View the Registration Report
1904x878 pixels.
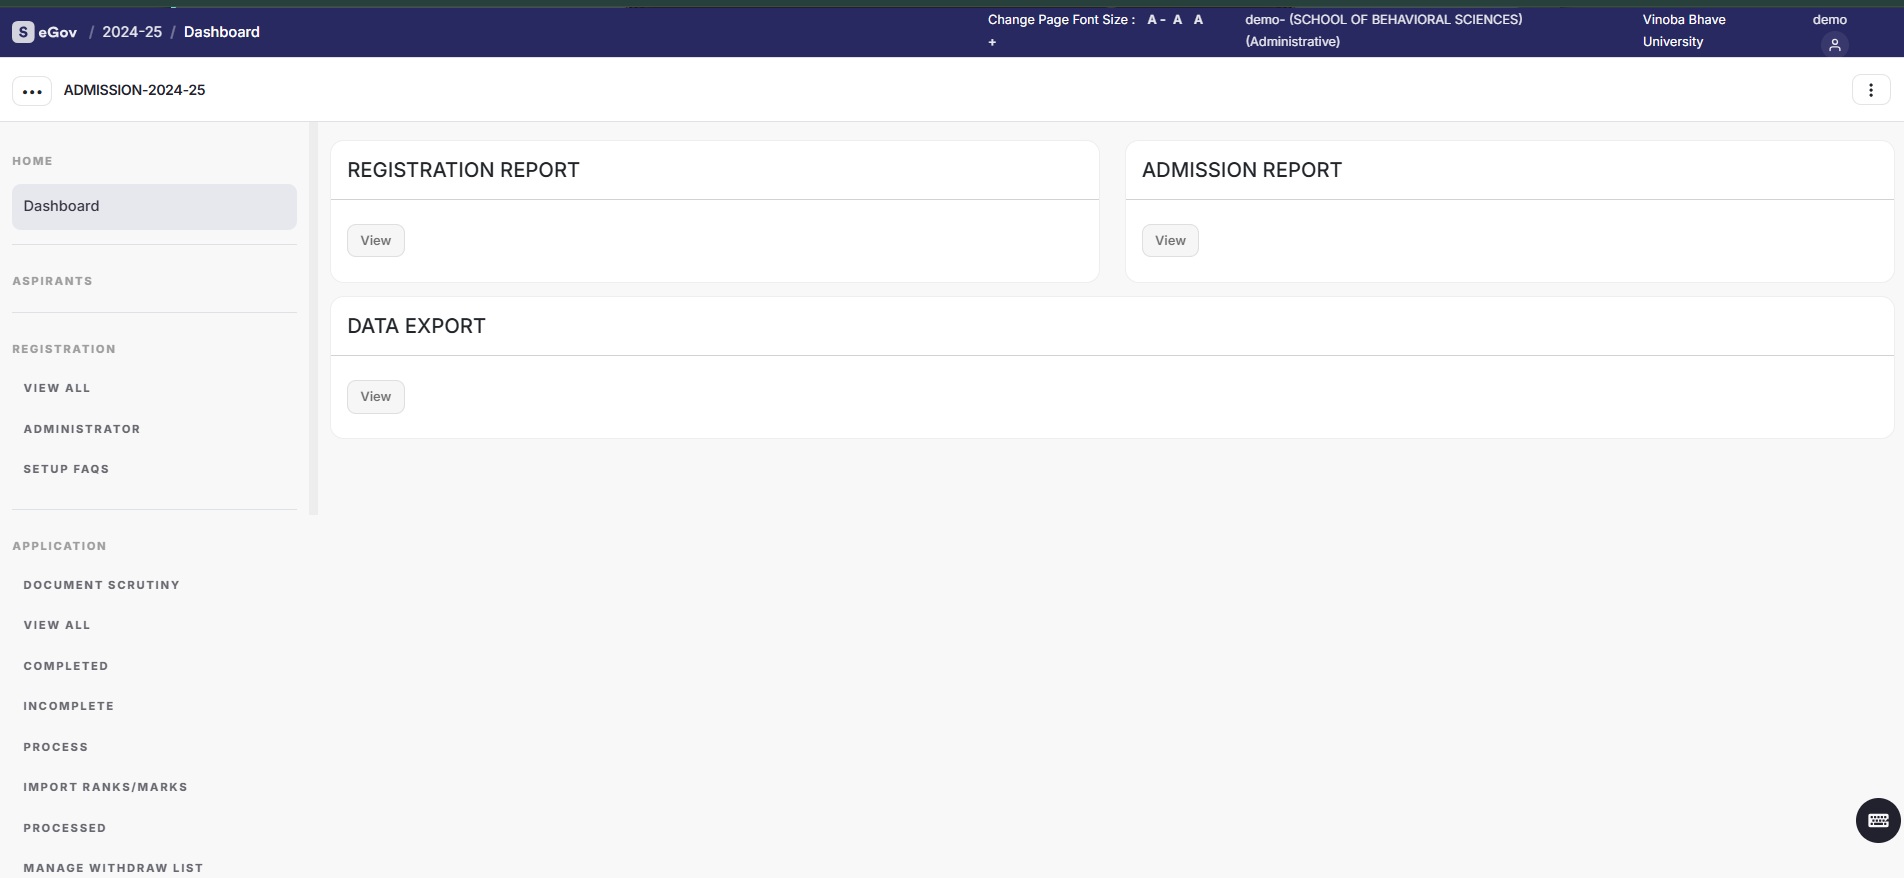click(x=376, y=241)
